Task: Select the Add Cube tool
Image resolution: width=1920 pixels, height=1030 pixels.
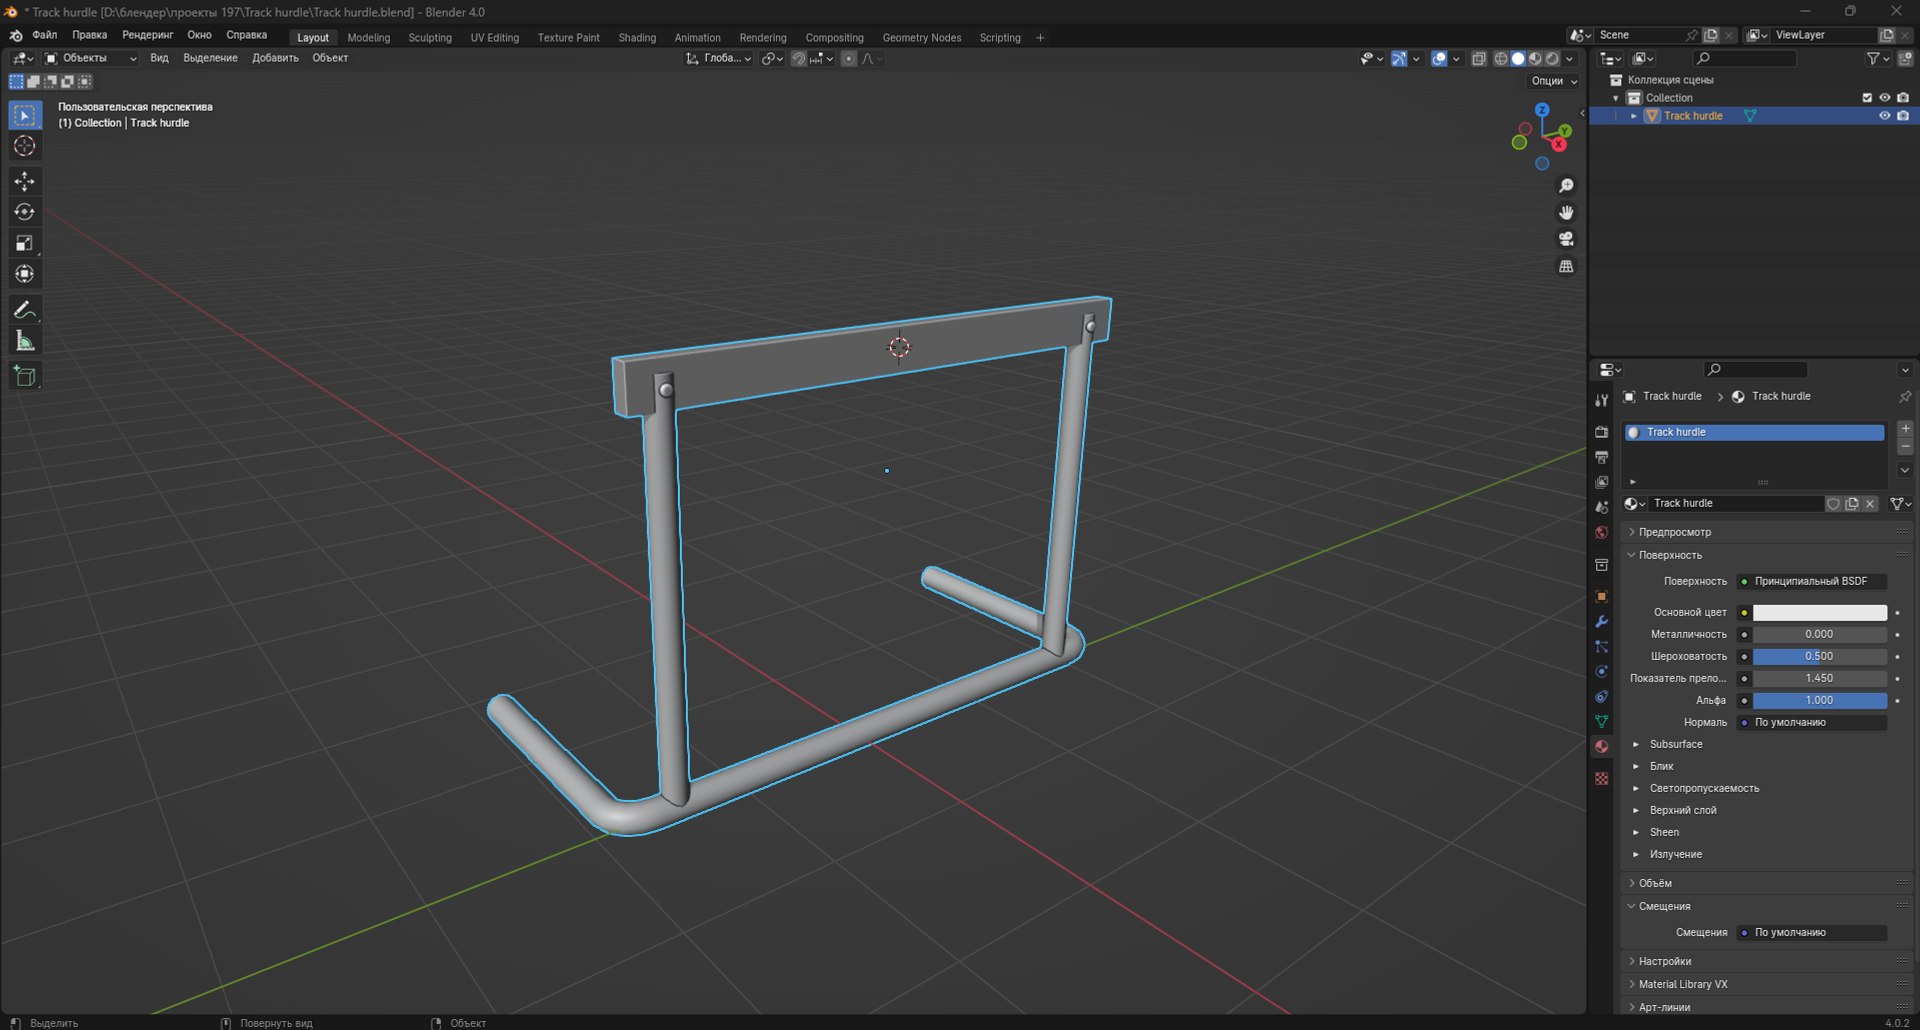Action: (25, 377)
